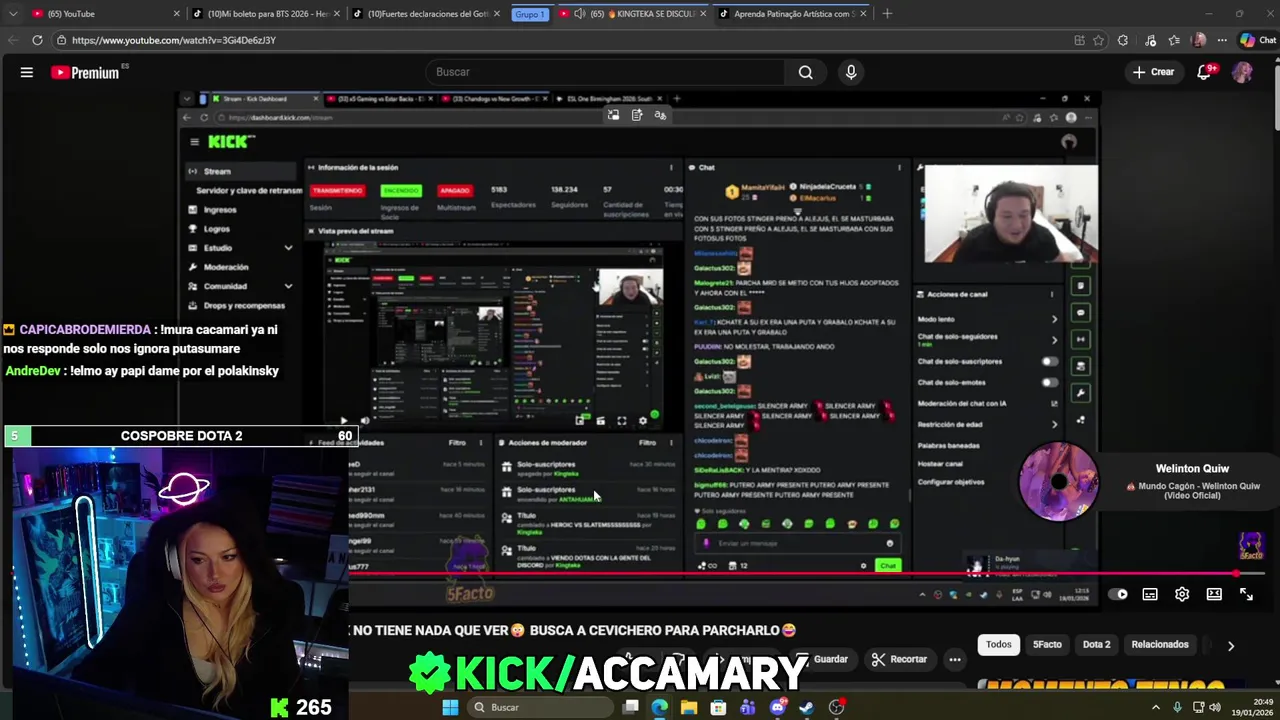This screenshot has width=1280, height=720.
Task: Go back with the browser back arrow
Action: tap(12, 40)
